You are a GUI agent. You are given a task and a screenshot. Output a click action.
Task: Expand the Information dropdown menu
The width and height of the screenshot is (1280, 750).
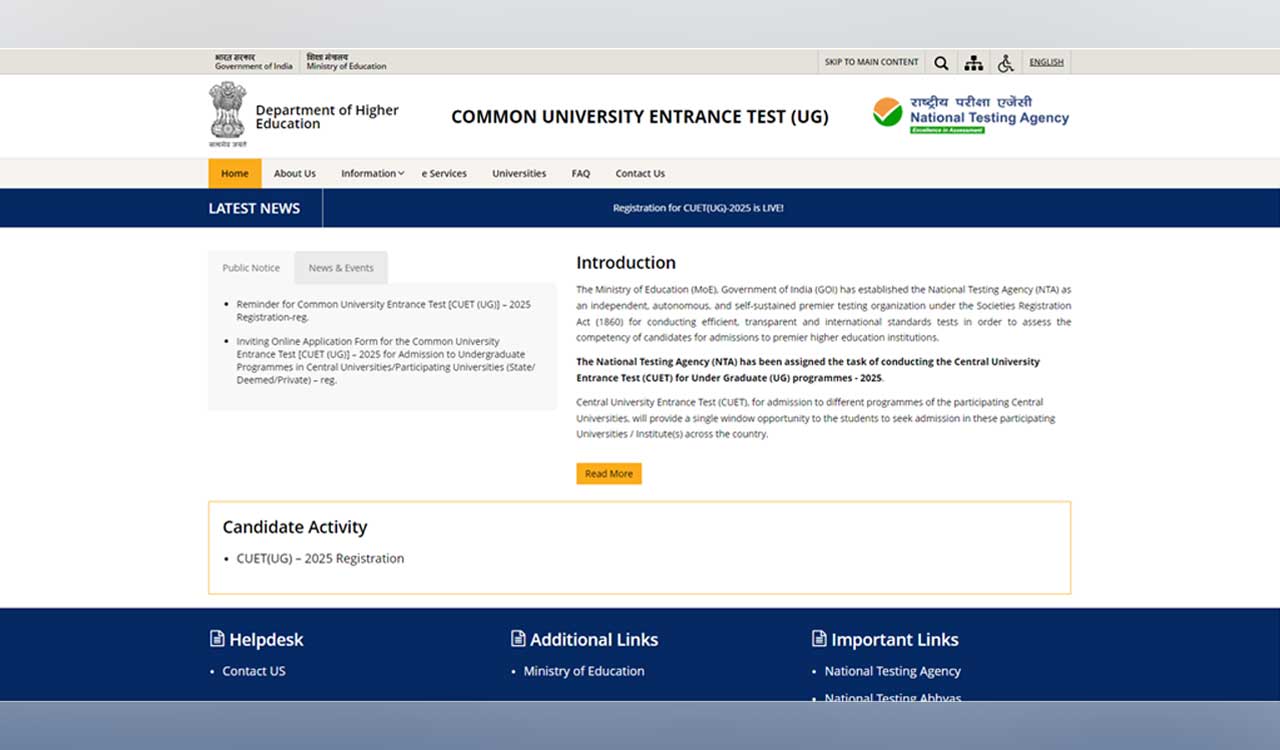click(371, 173)
